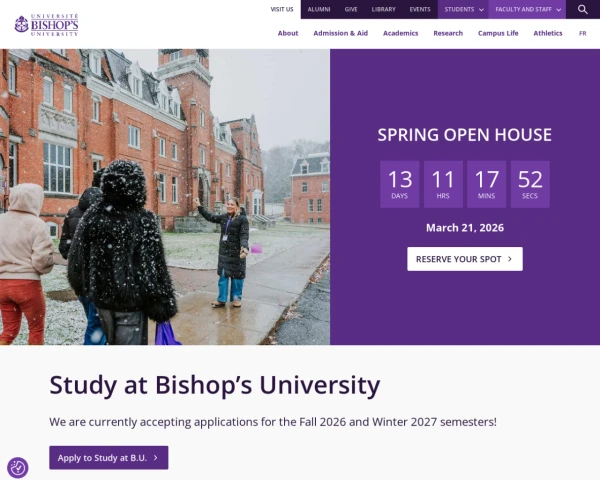Click Apply to Study at B.U. button
This screenshot has width=600, height=480.
[x=109, y=458]
